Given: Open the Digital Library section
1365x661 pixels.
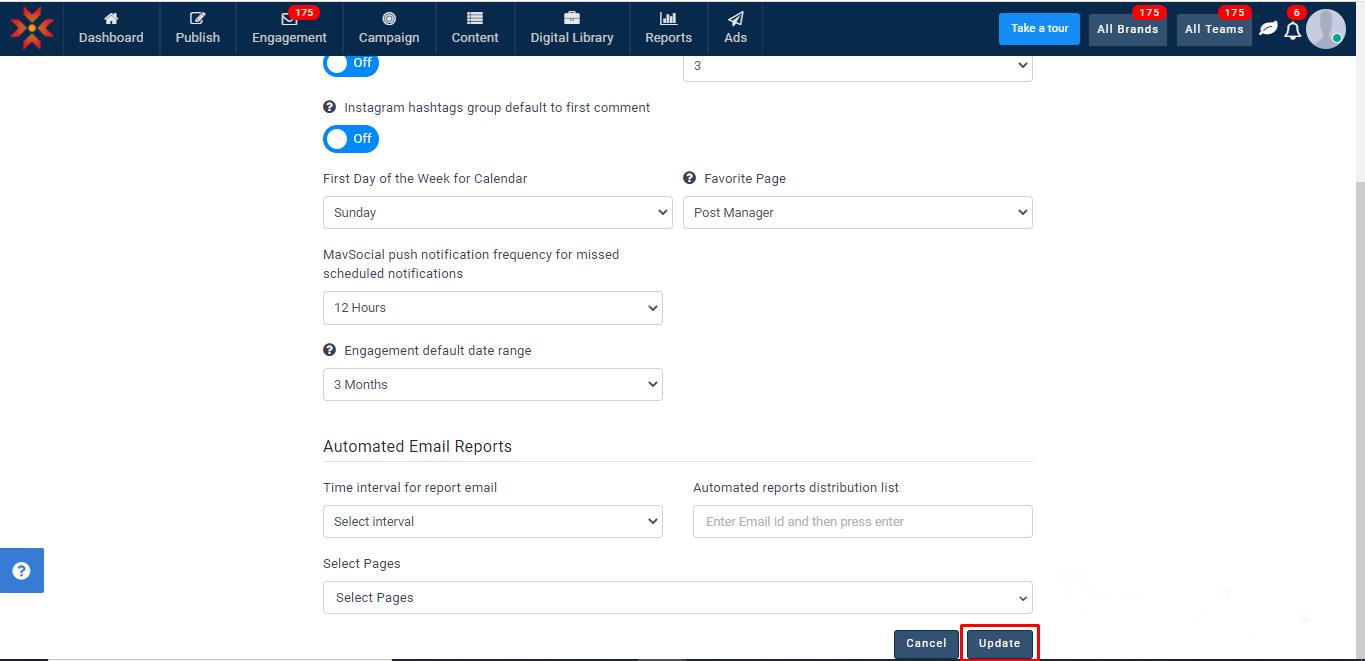Looking at the screenshot, I should (x=572, y=28).
